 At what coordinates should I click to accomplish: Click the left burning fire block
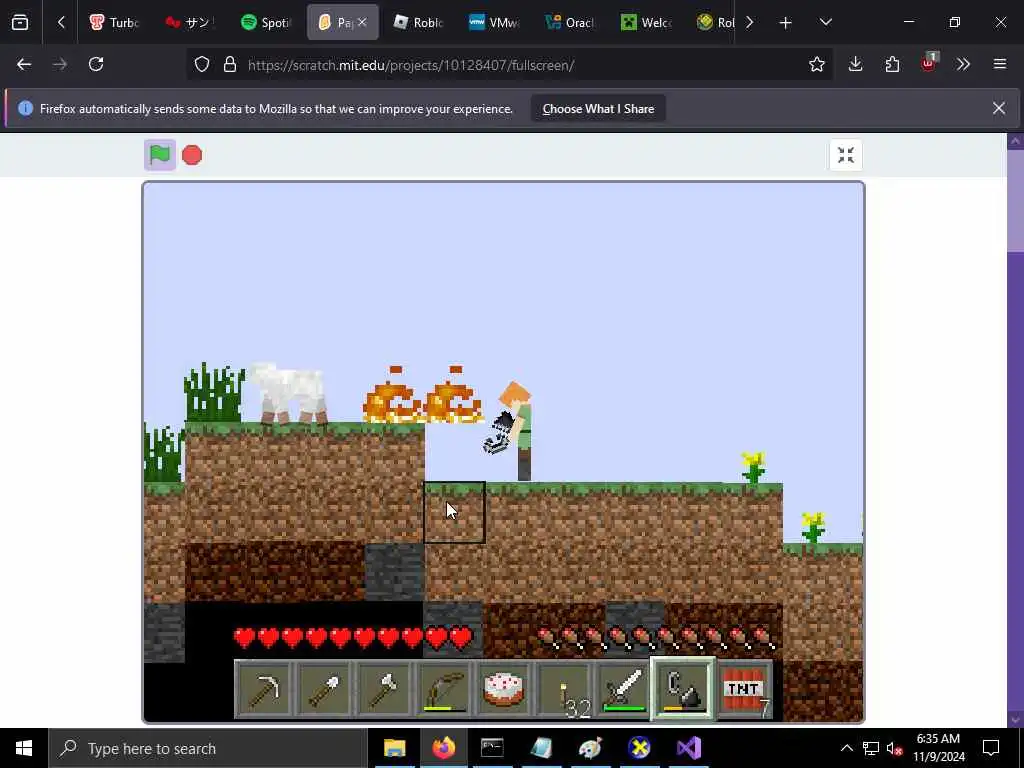pyautogui.click(x=392, y=397)
